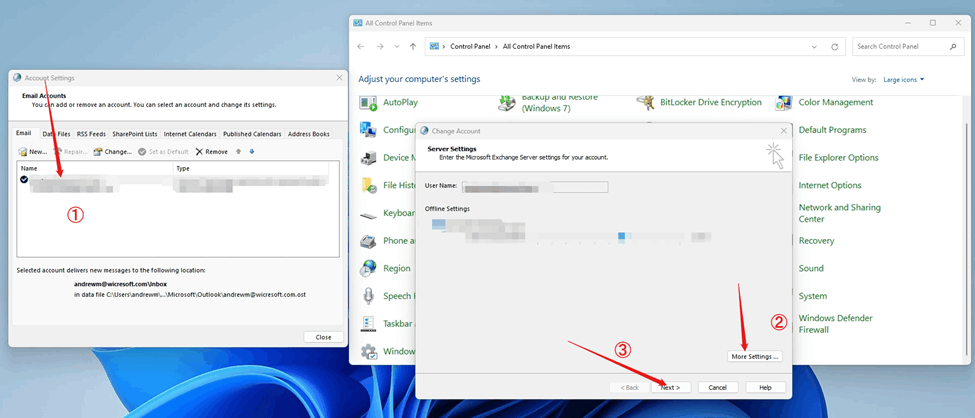Move account down with the blue arrow
975x418 pixels.
tap(252, 152)
